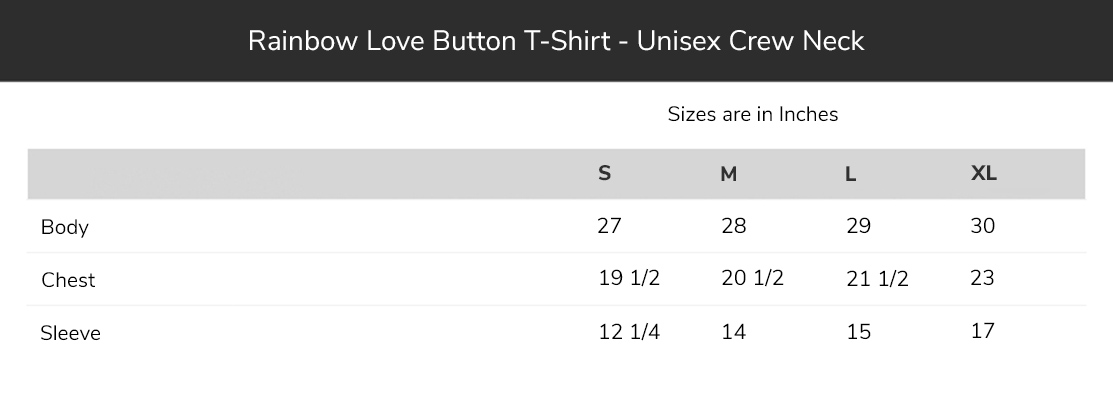
Task: Click Sleeve value 14 for M
Action: [733, 332]
